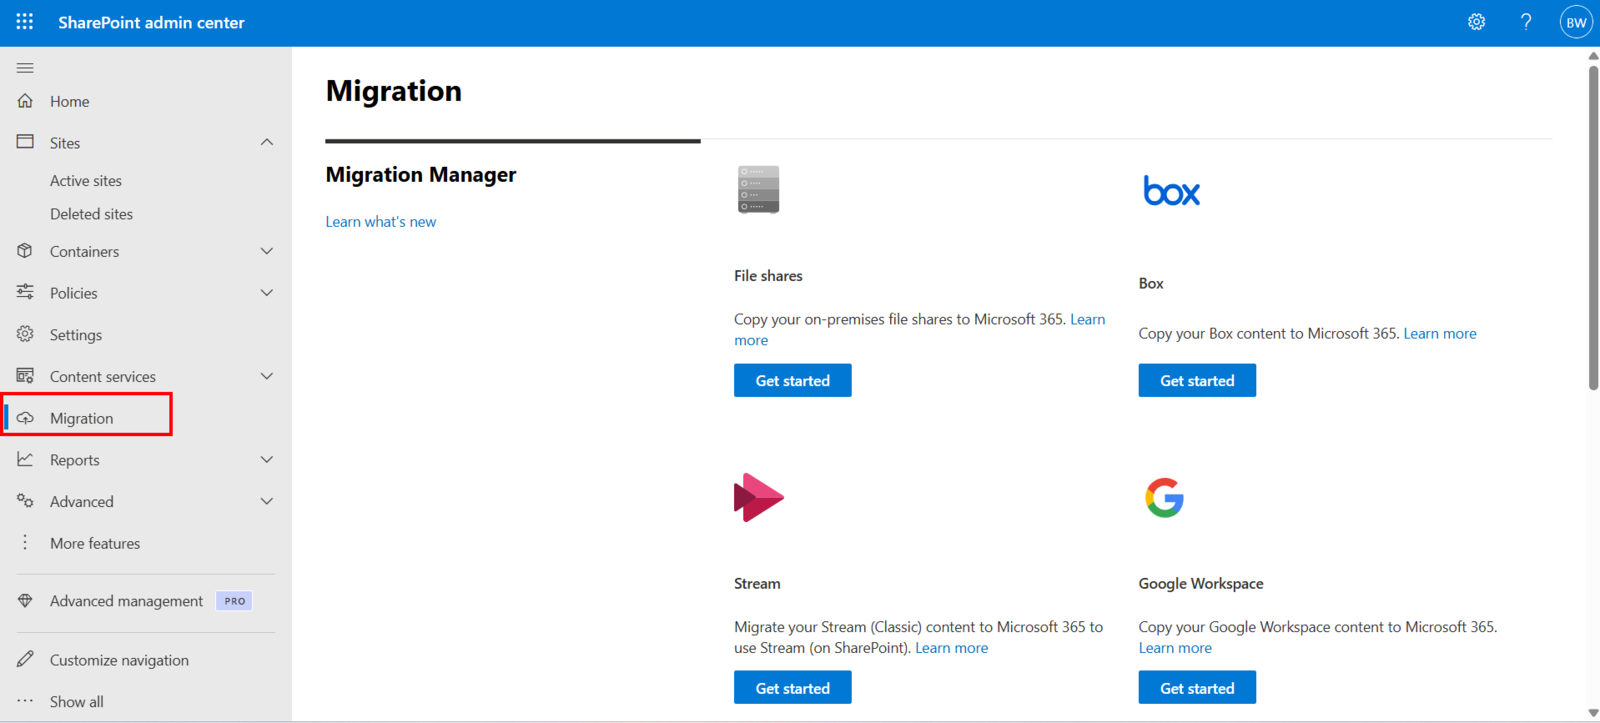
Task: Click the Reports chart icon
Action: pyautogui.click(x=25, y=459)
